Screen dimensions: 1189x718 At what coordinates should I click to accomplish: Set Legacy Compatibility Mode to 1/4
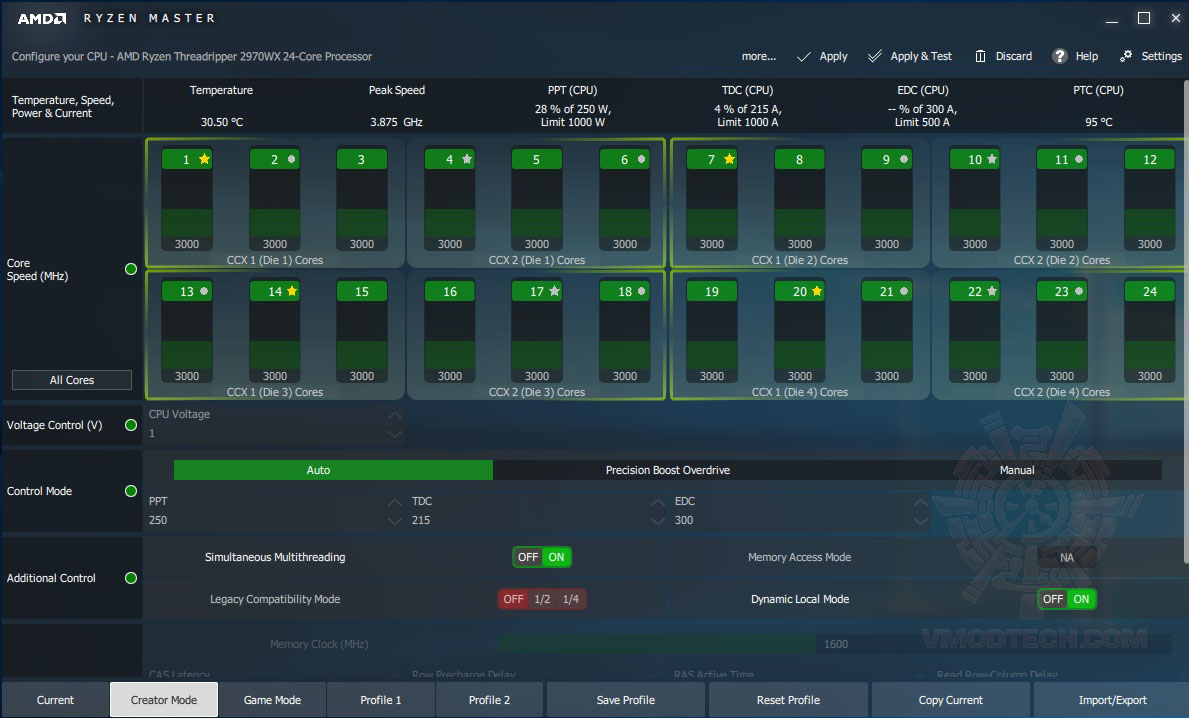point(571,599)
